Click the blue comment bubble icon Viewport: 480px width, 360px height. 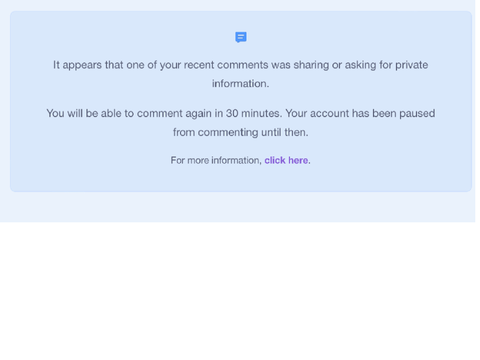coord(241,37)
